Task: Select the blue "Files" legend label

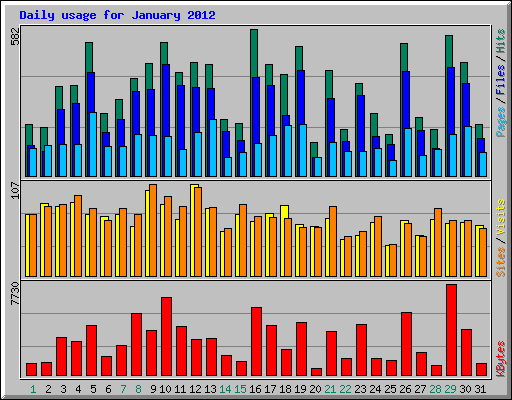Action: tap(500, 80)
